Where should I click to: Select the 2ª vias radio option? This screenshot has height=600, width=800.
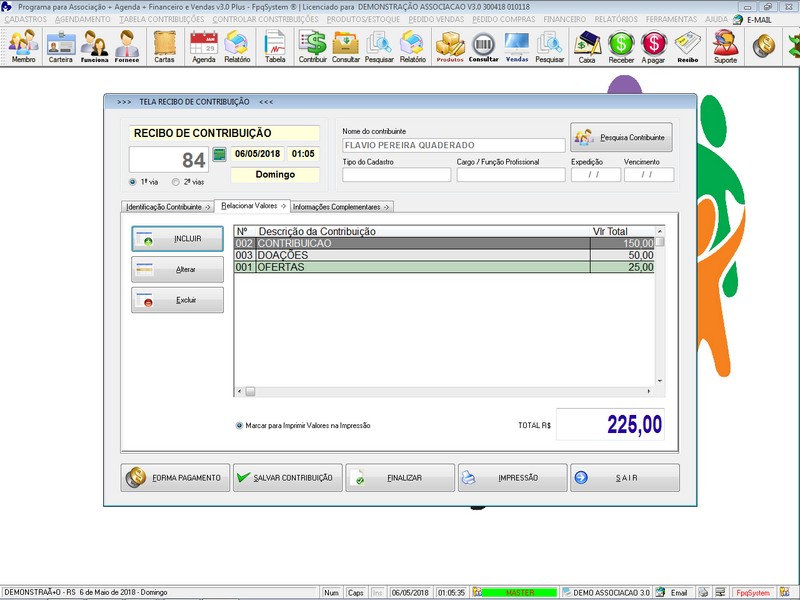pos(176,182)
